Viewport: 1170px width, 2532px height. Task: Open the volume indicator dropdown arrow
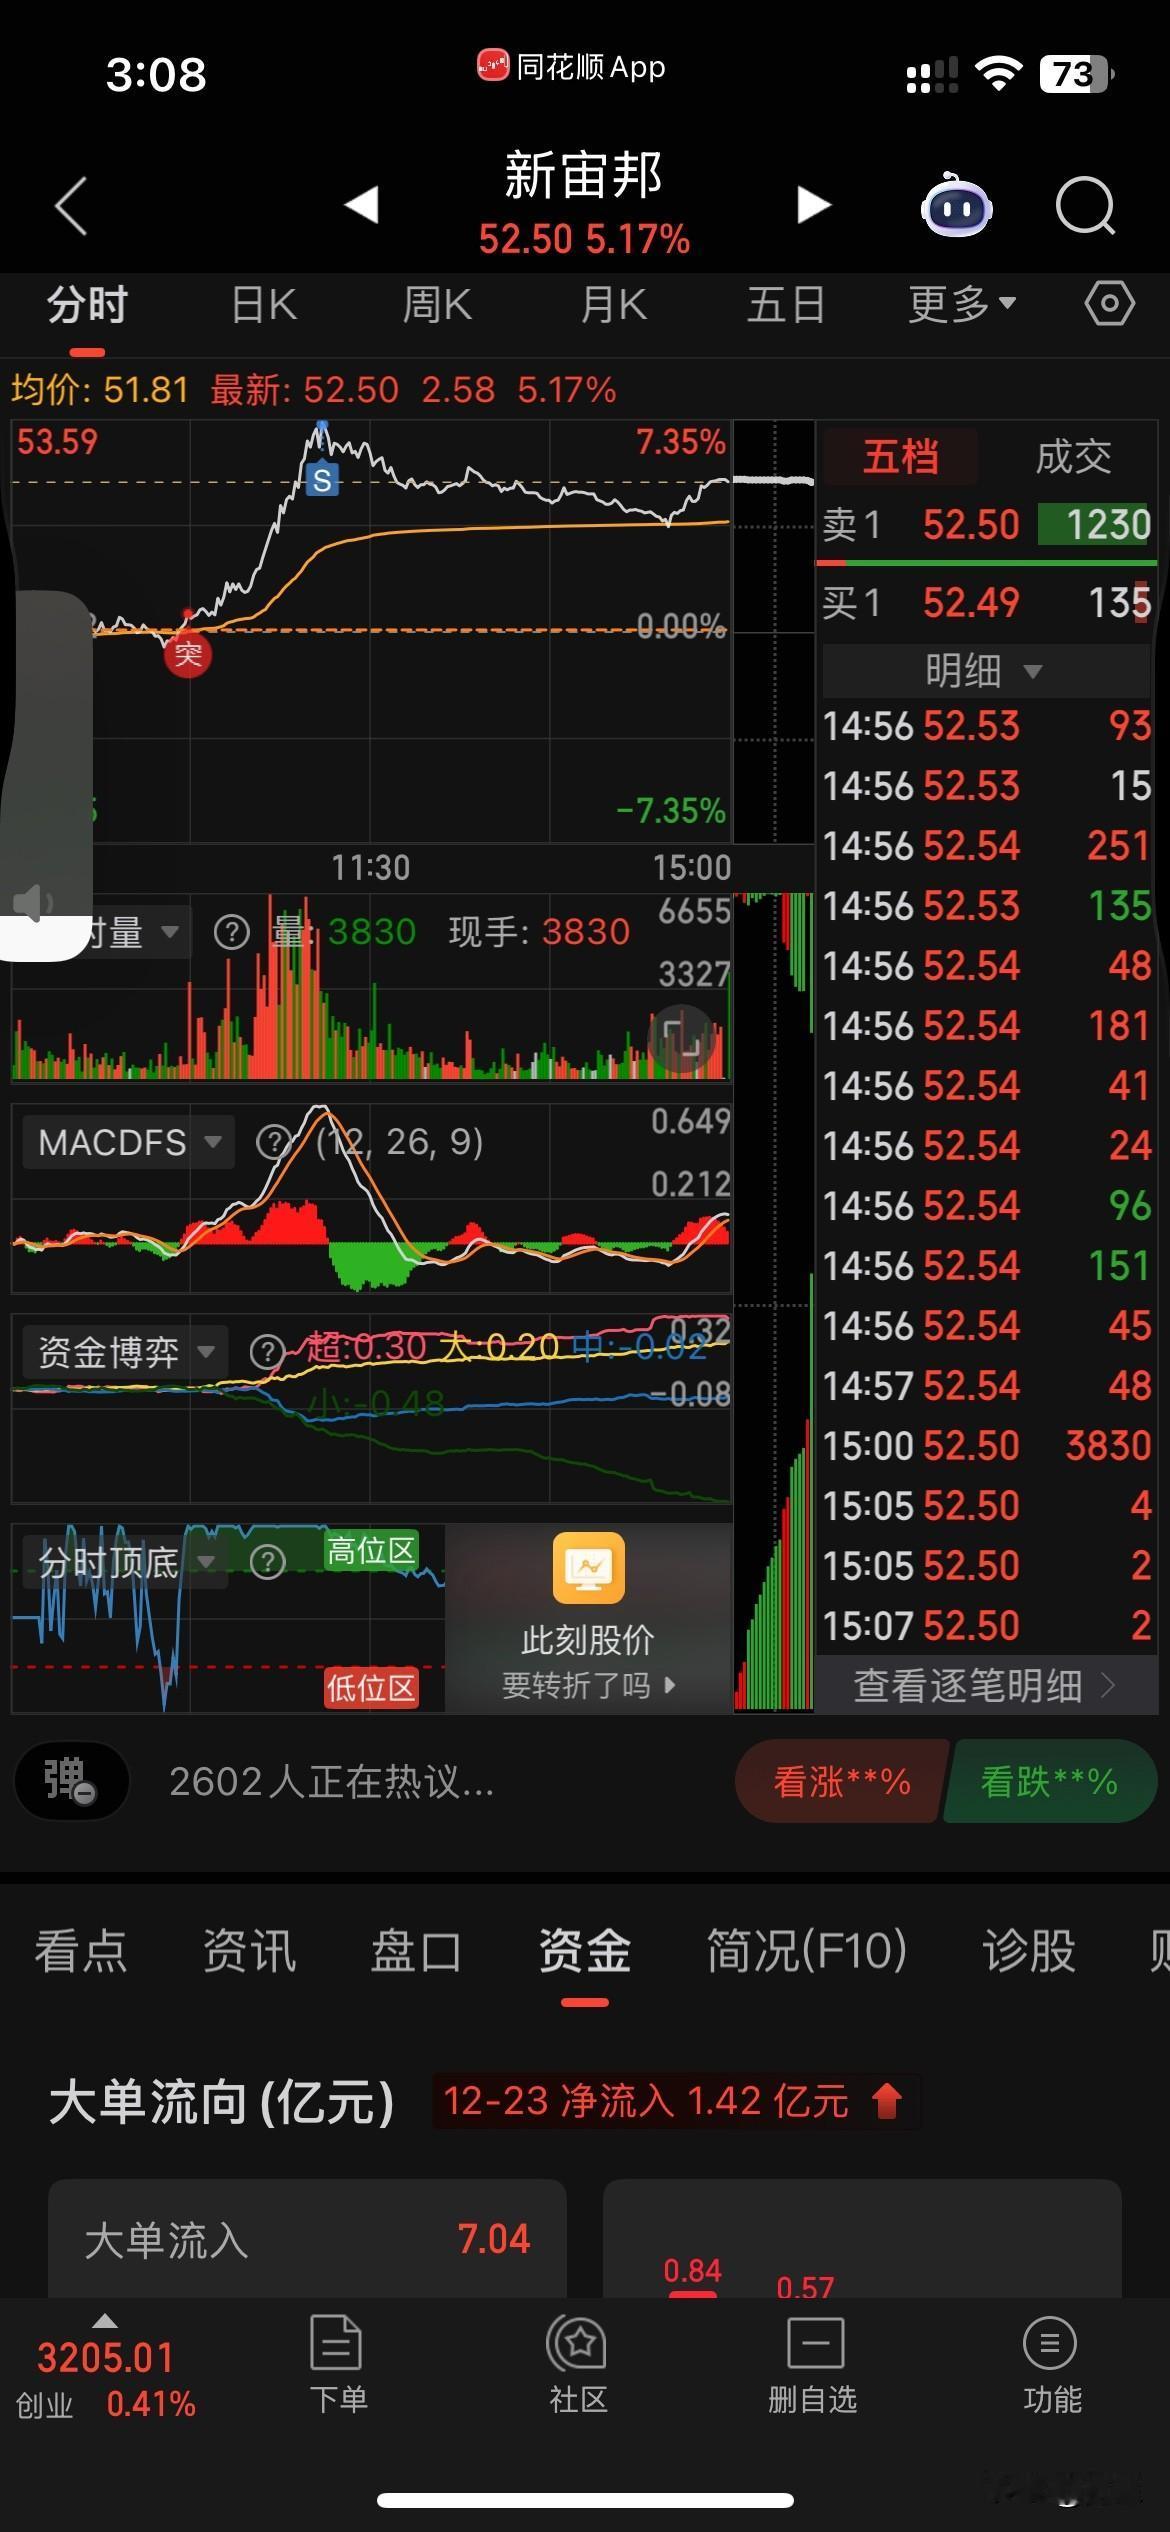170,932
